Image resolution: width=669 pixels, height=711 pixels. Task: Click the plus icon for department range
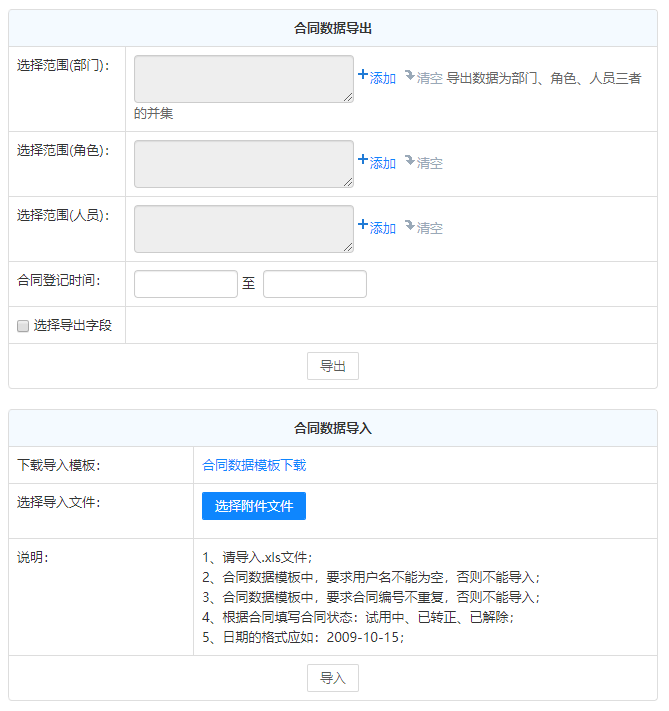pos(363,76)
